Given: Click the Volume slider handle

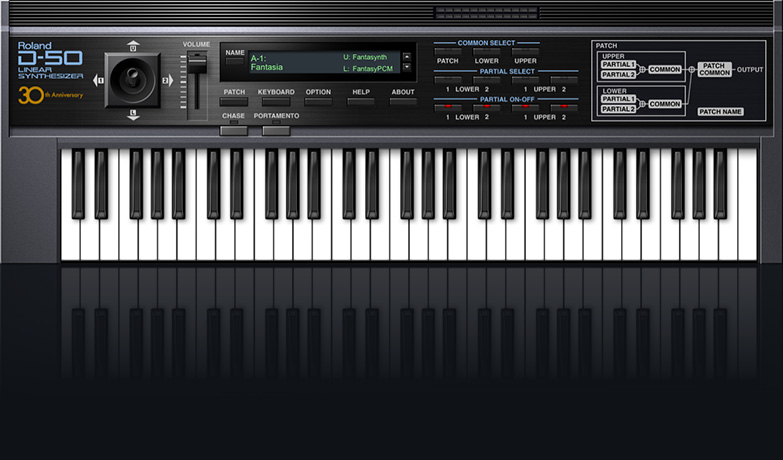Looking at the screenshot, I should (x=197, y=60).
